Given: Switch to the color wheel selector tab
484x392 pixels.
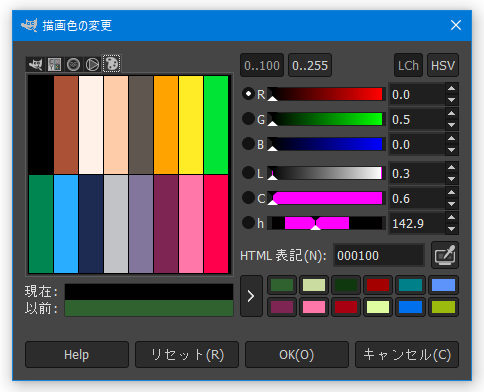Looking at the screenshot, I should (92, 64).
